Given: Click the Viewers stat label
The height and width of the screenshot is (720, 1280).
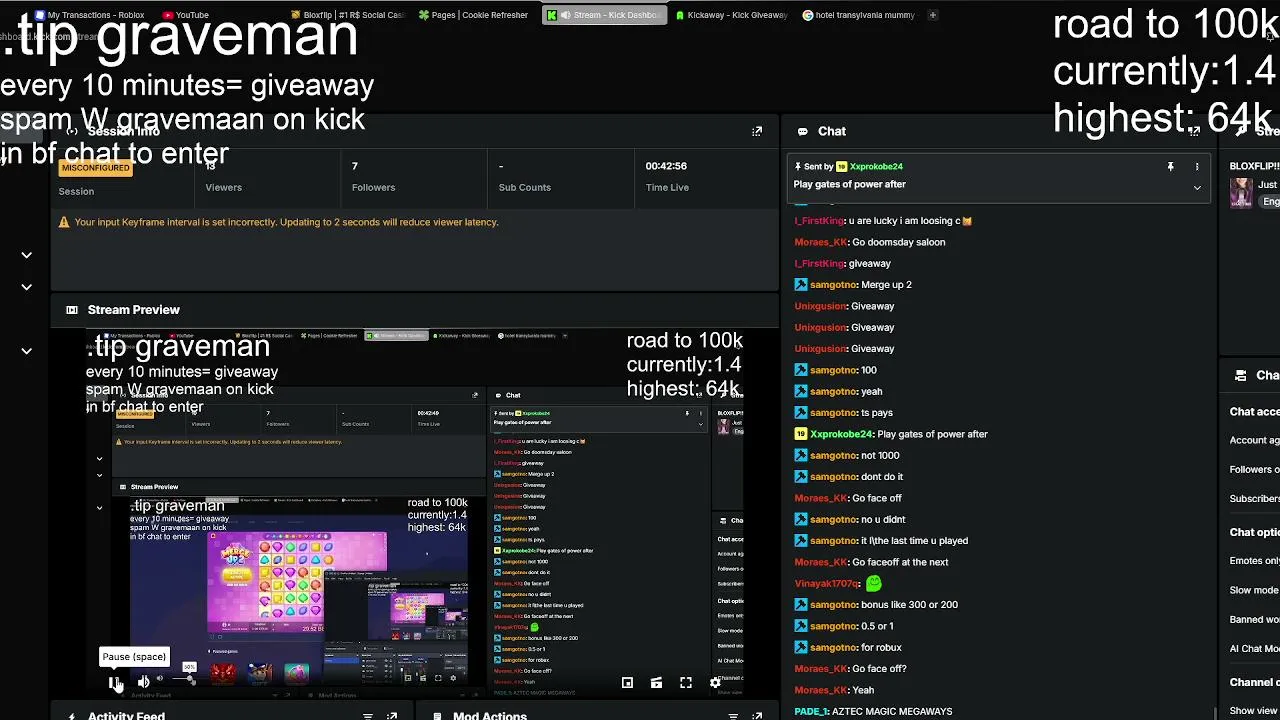Looking at the screenshot, I should point(223,187).
